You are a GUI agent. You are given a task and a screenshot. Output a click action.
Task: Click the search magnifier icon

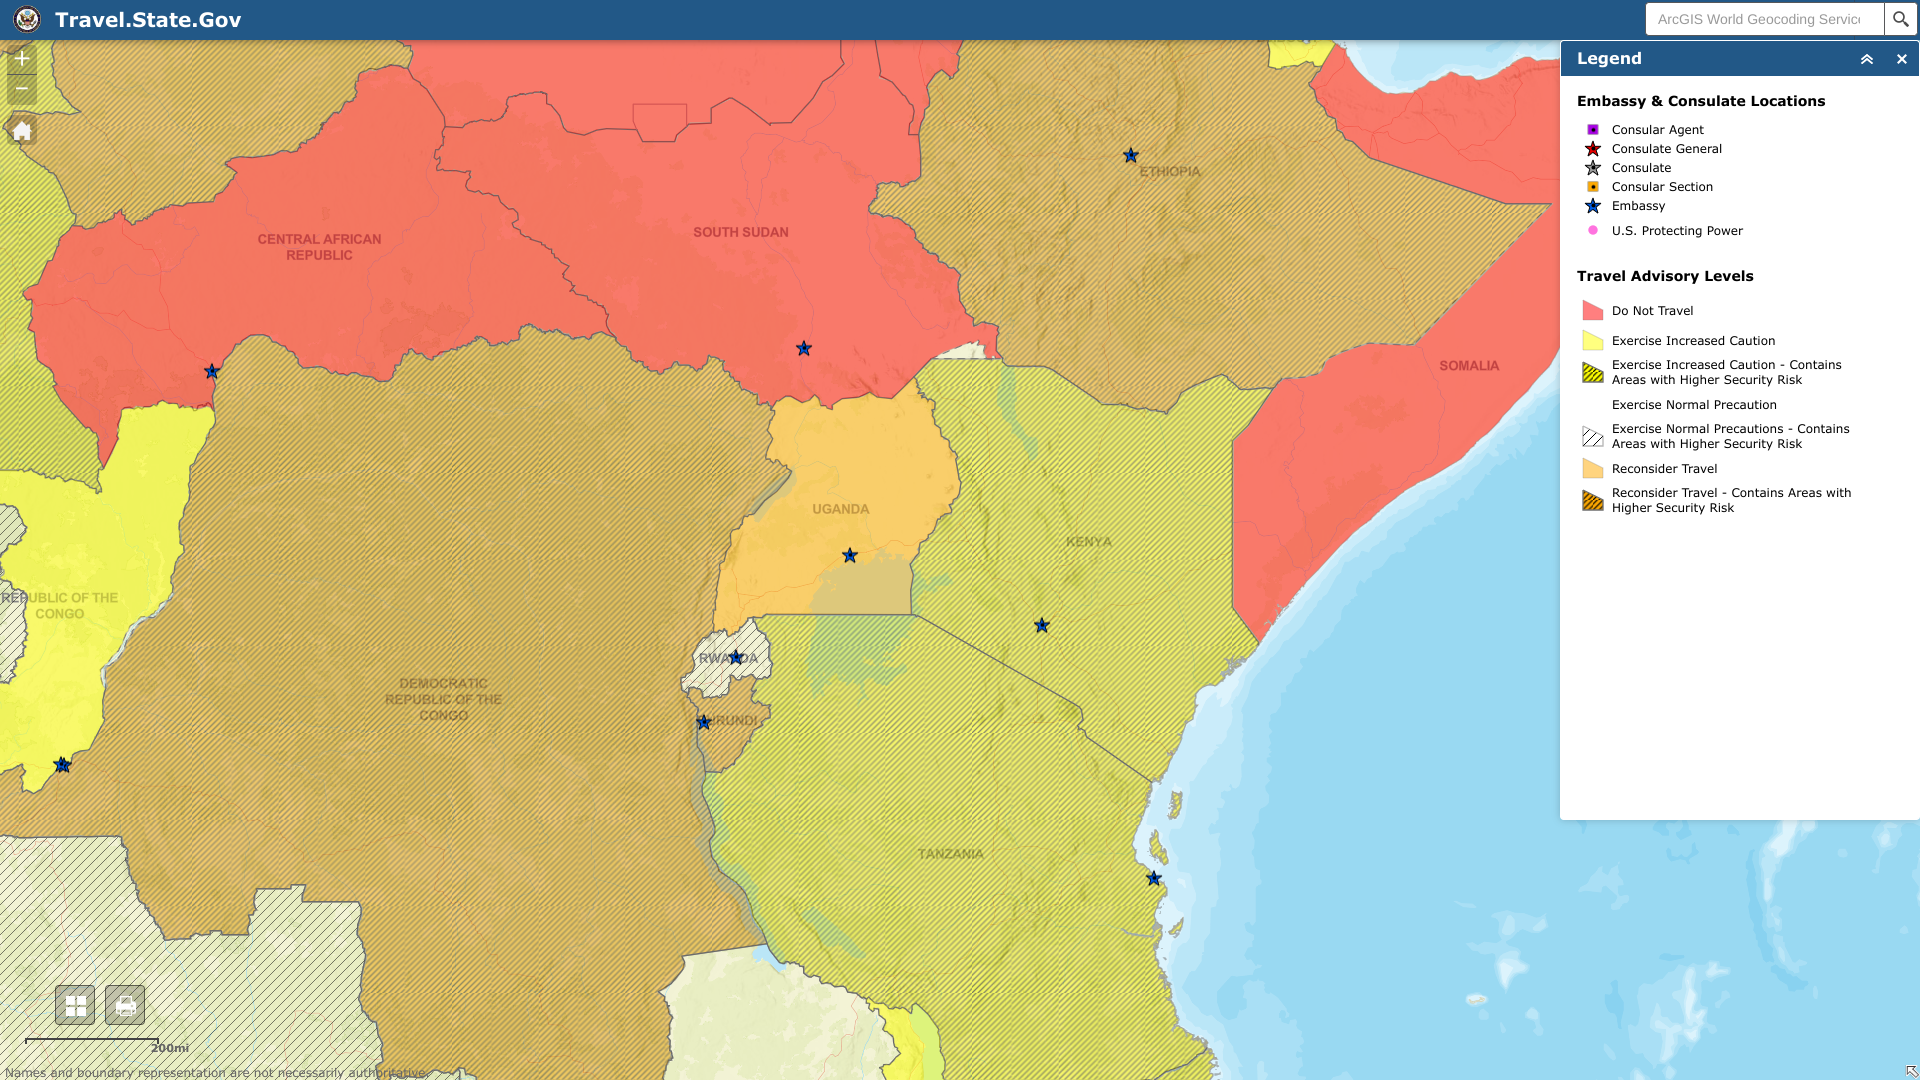click(1900, 19)
